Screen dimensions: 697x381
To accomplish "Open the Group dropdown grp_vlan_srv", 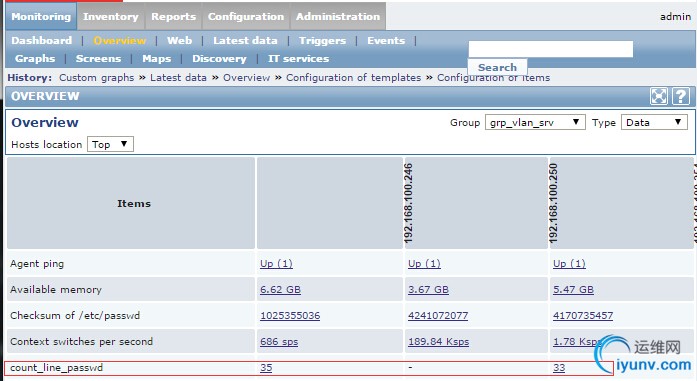I will point(535,122).
